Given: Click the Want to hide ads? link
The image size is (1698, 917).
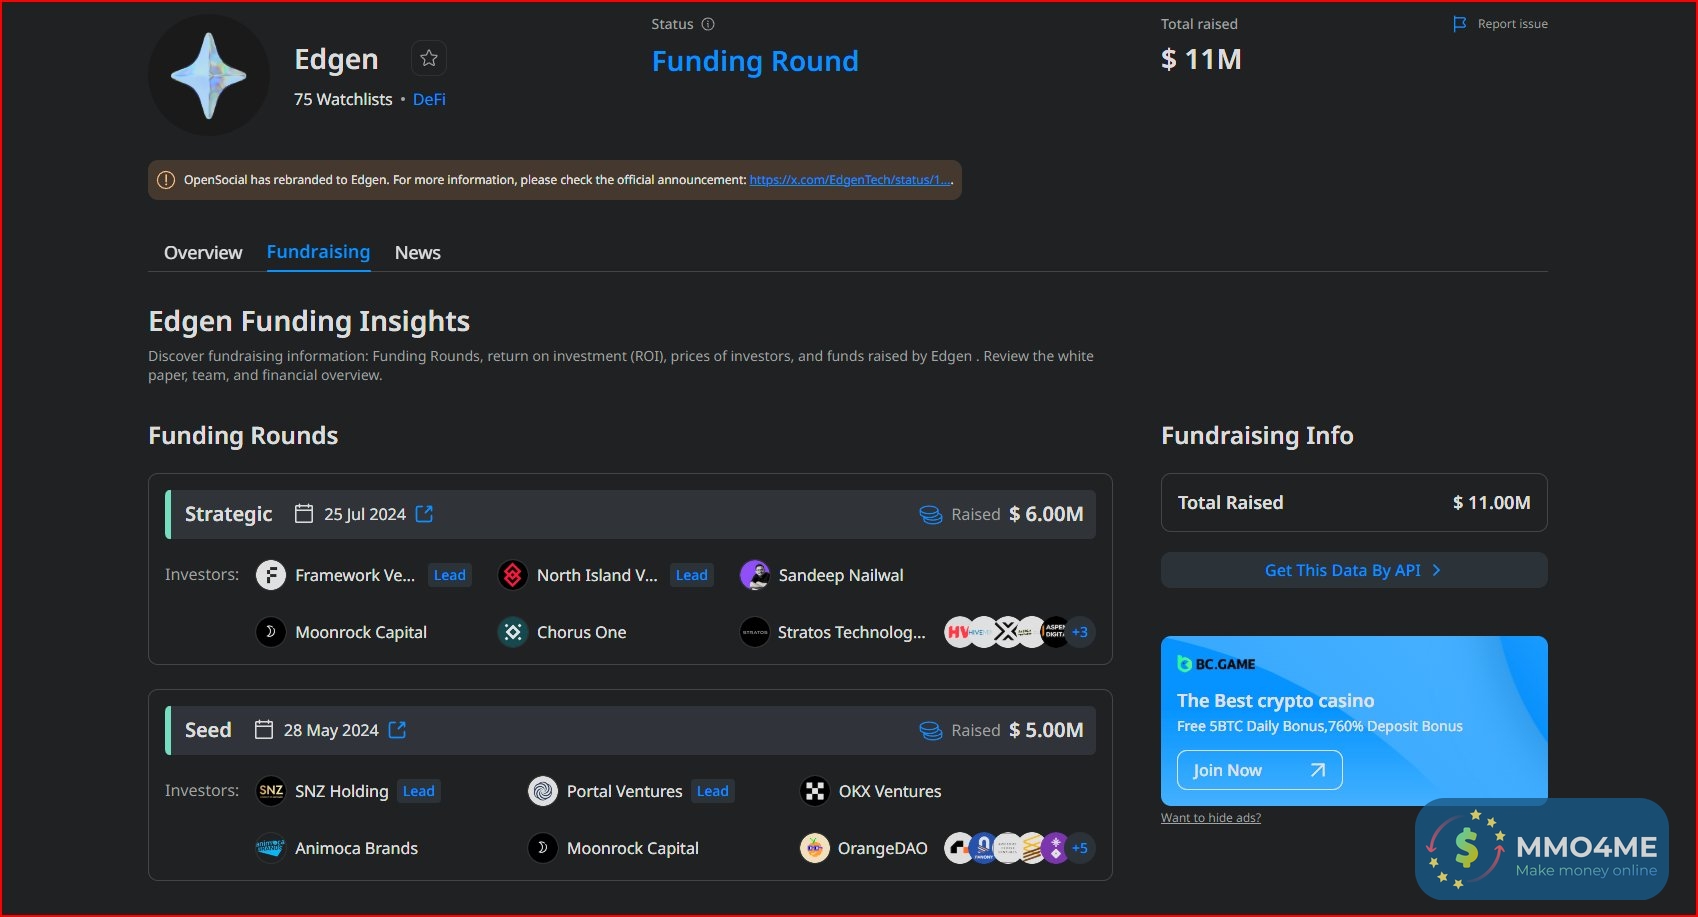Looking at the screenshot, I should [1211, 818].
